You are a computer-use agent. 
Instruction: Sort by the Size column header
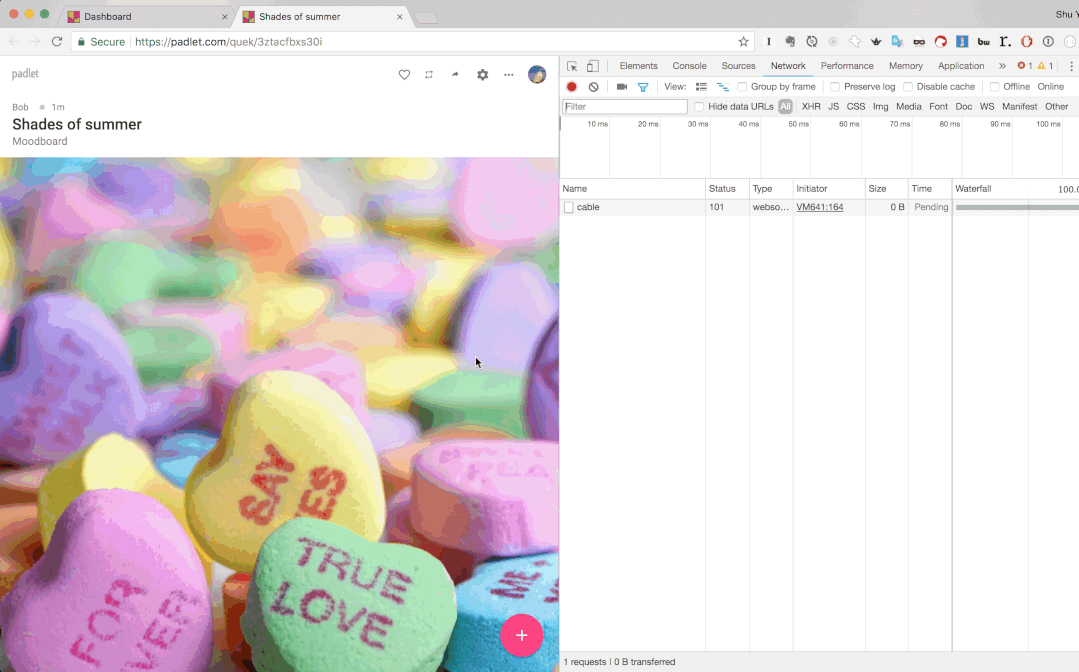[x=886, y=188]
